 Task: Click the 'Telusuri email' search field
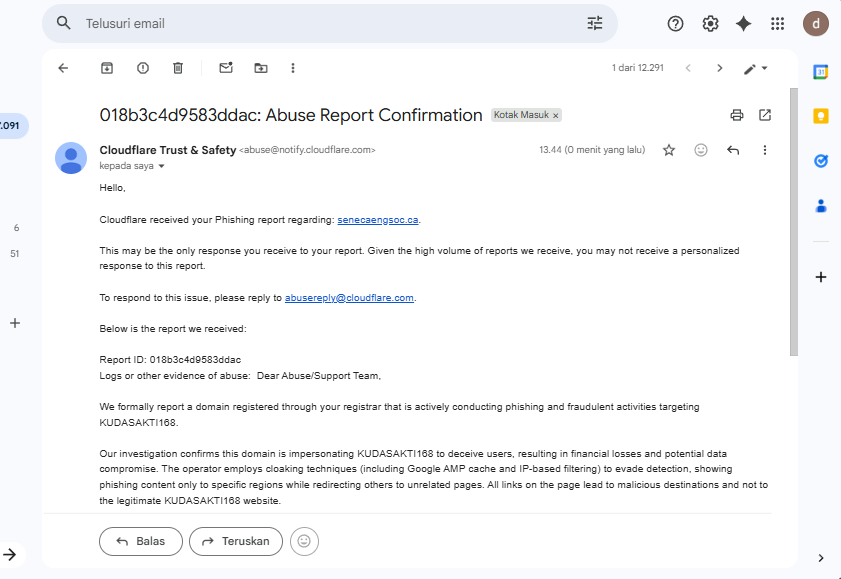coord(330,24)
